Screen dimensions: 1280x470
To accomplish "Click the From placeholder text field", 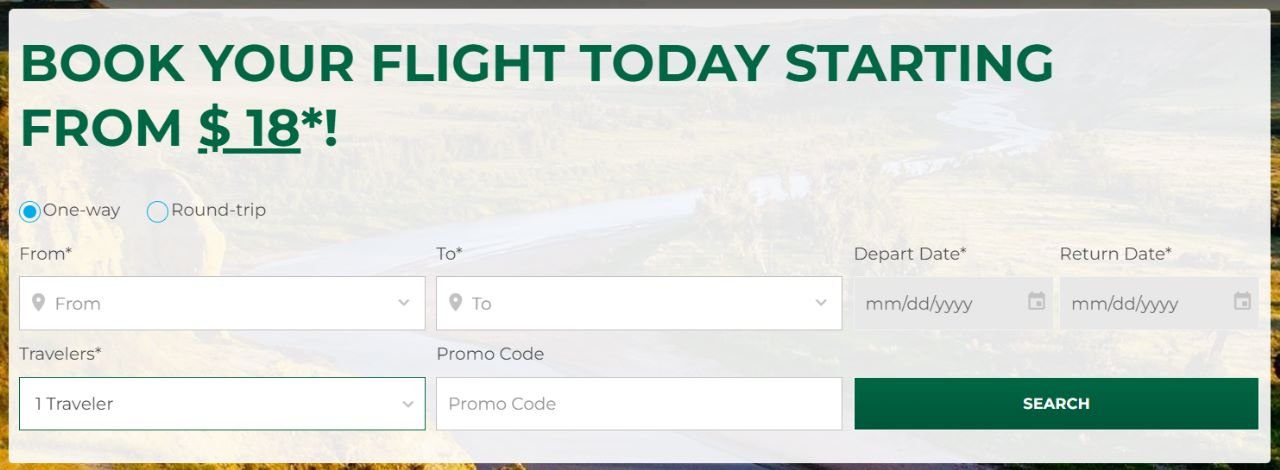I will pos(222,303).
